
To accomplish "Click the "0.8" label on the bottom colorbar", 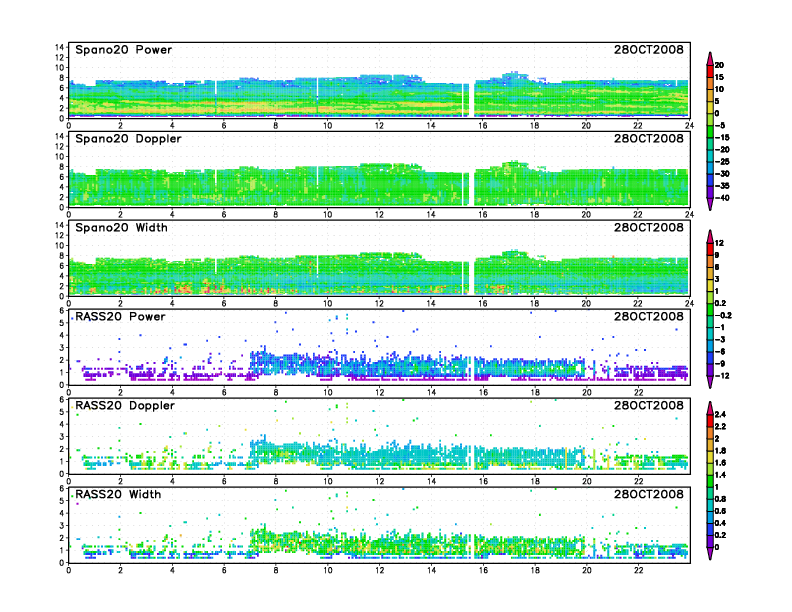I will tap(720, 499).
